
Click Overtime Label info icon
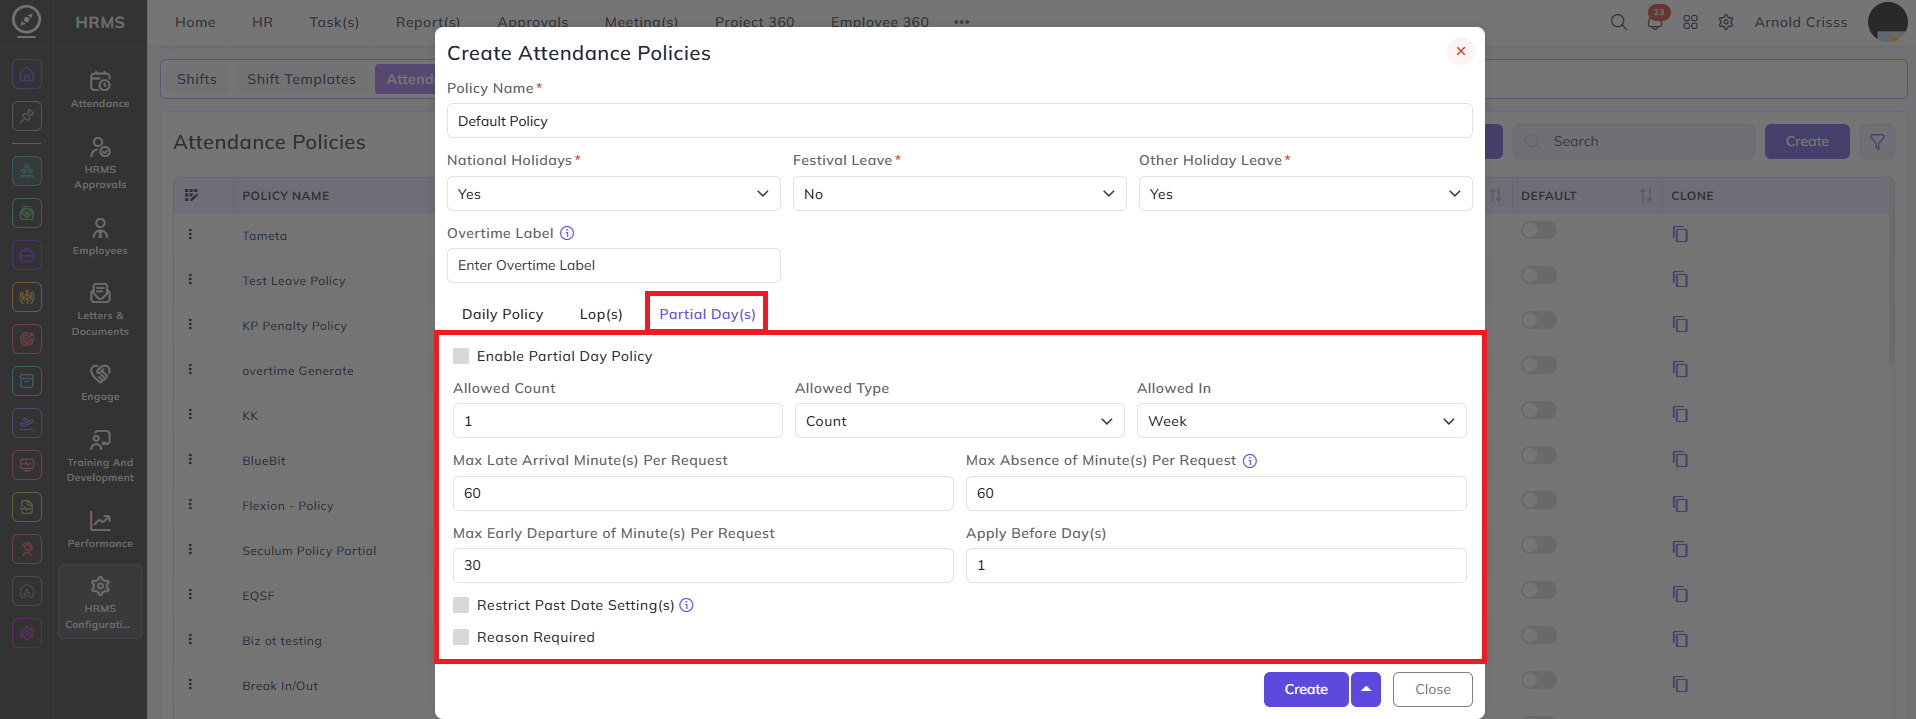(x=567, y=233)
